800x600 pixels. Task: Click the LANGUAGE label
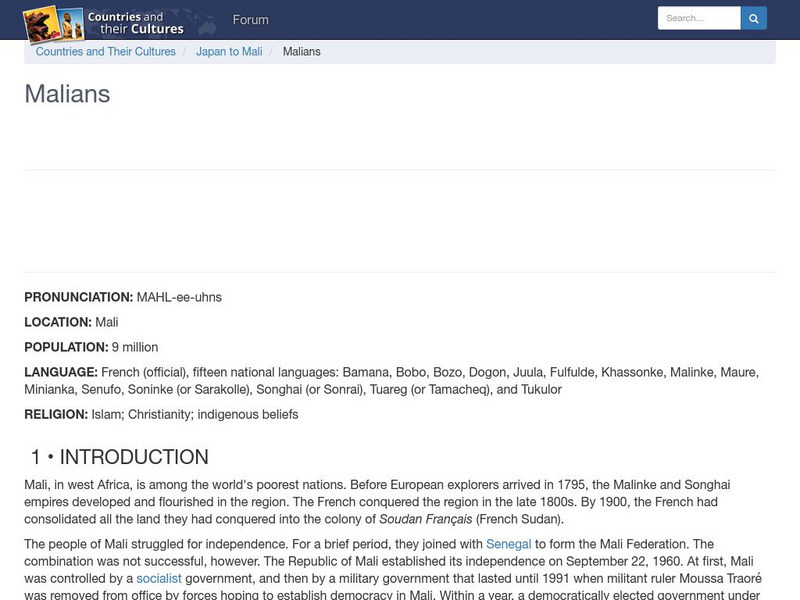point(61,372)
